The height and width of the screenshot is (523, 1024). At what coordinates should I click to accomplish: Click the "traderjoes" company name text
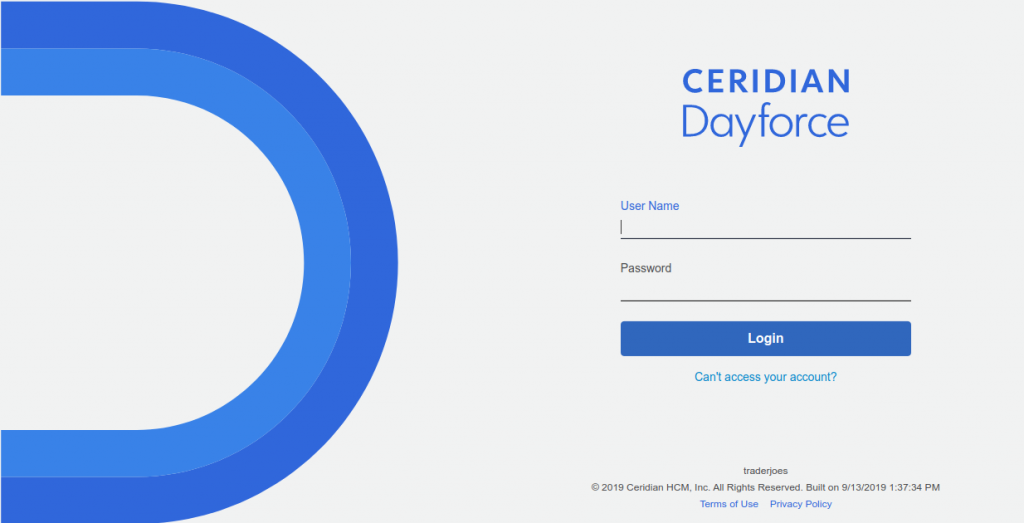765,470
